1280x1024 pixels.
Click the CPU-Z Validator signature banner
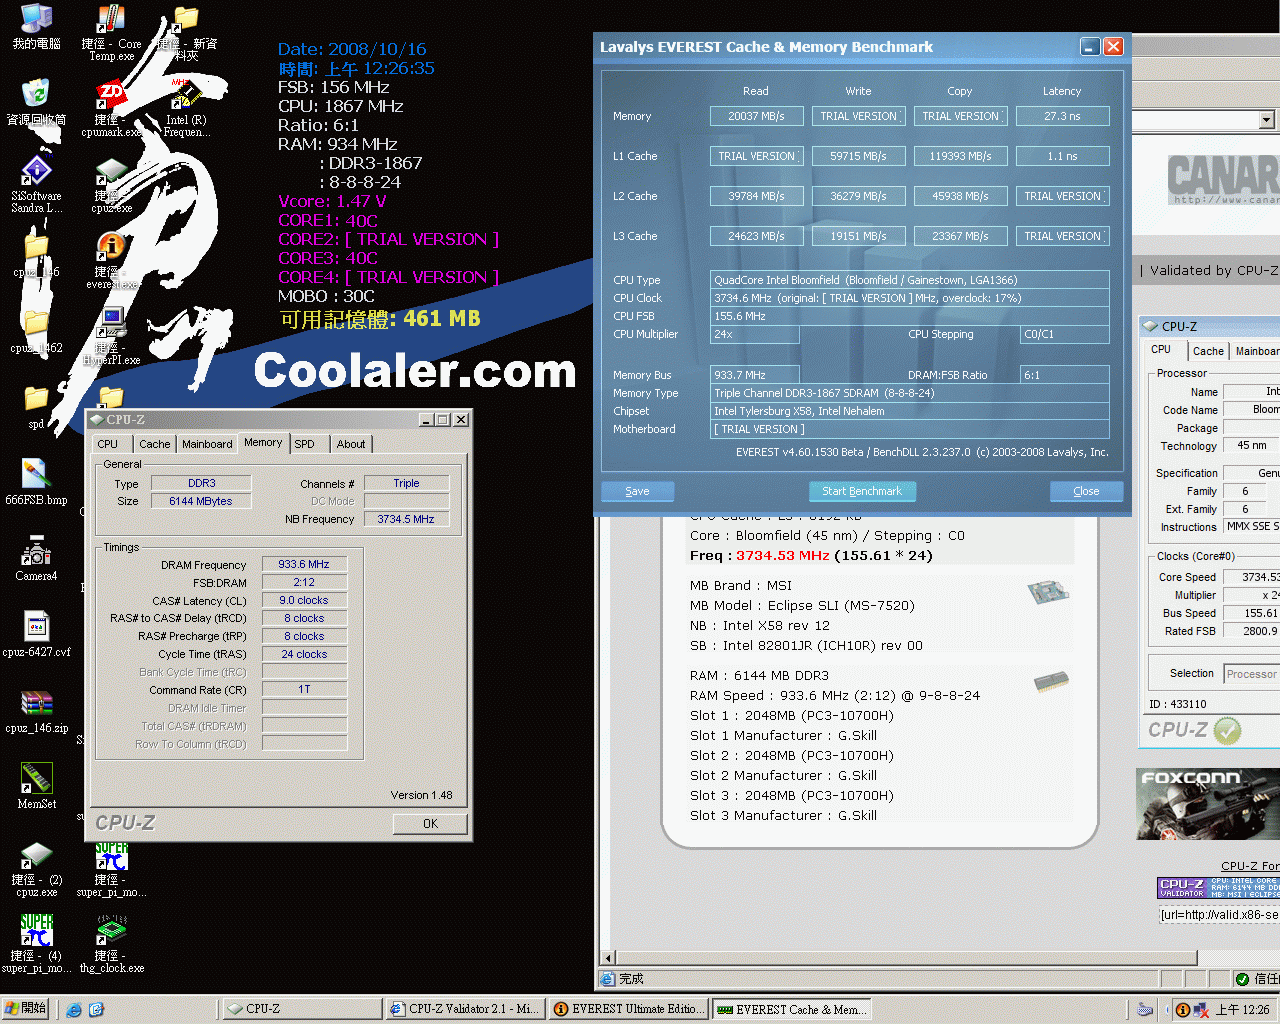1218,888
